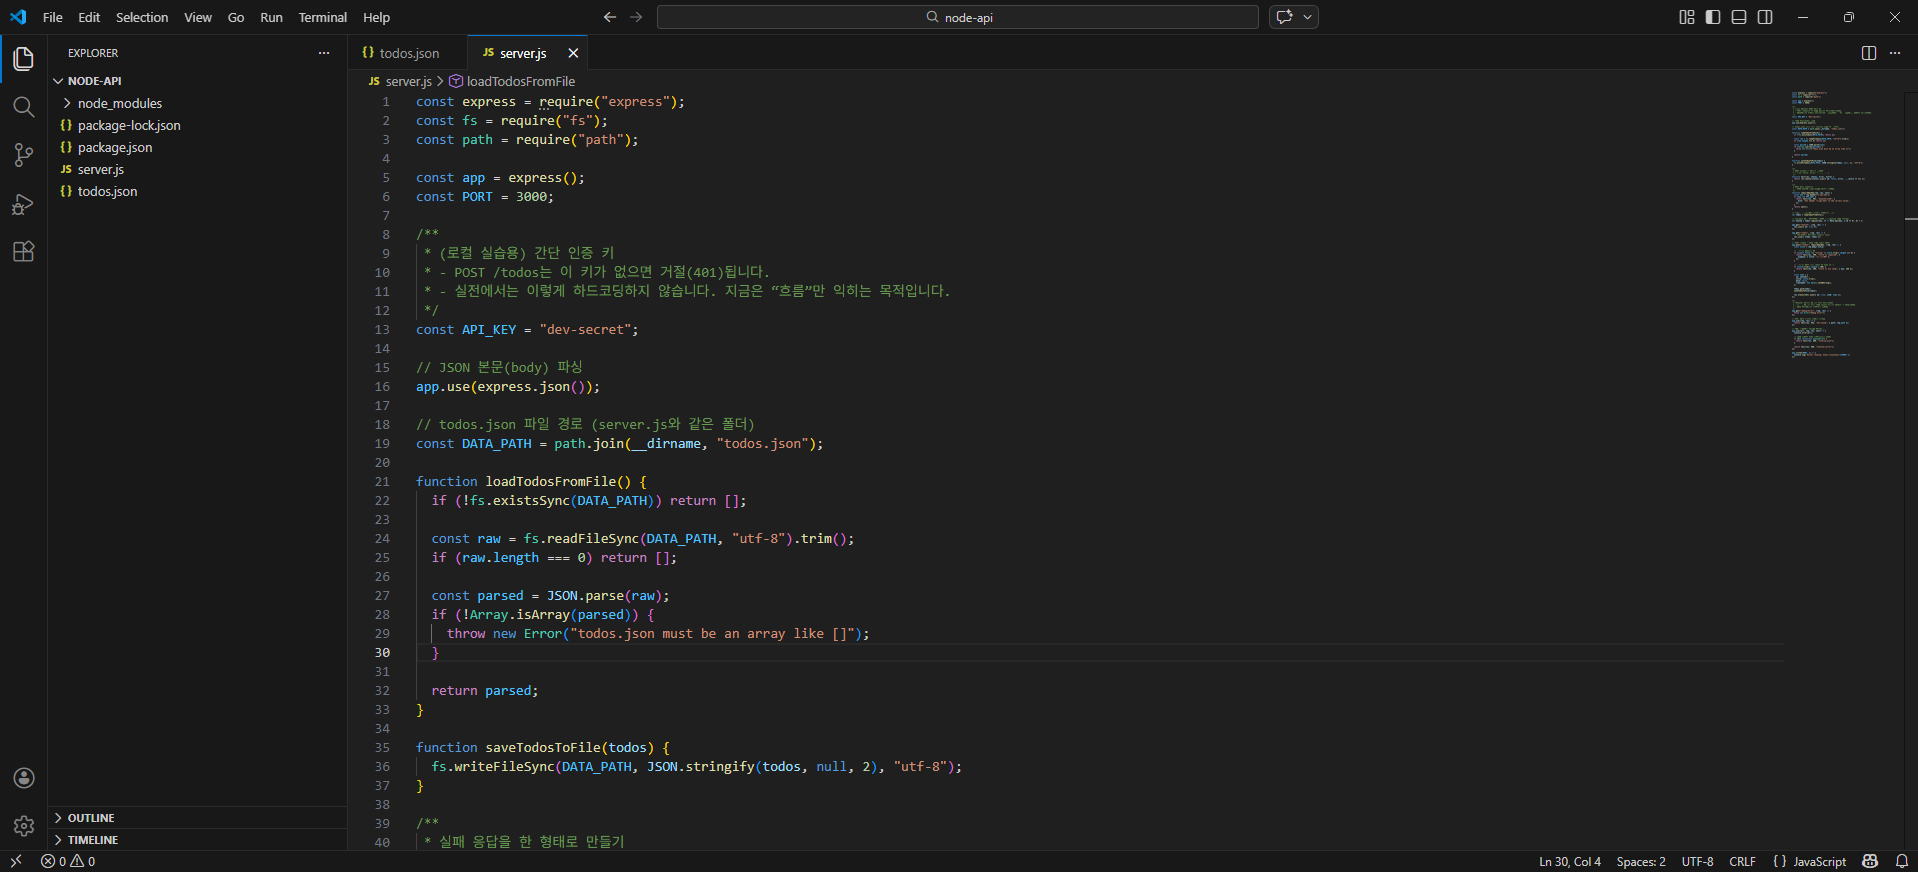Open Run and Debug view
This screenshot has width=1918, height=872.
tap(24, 204)
